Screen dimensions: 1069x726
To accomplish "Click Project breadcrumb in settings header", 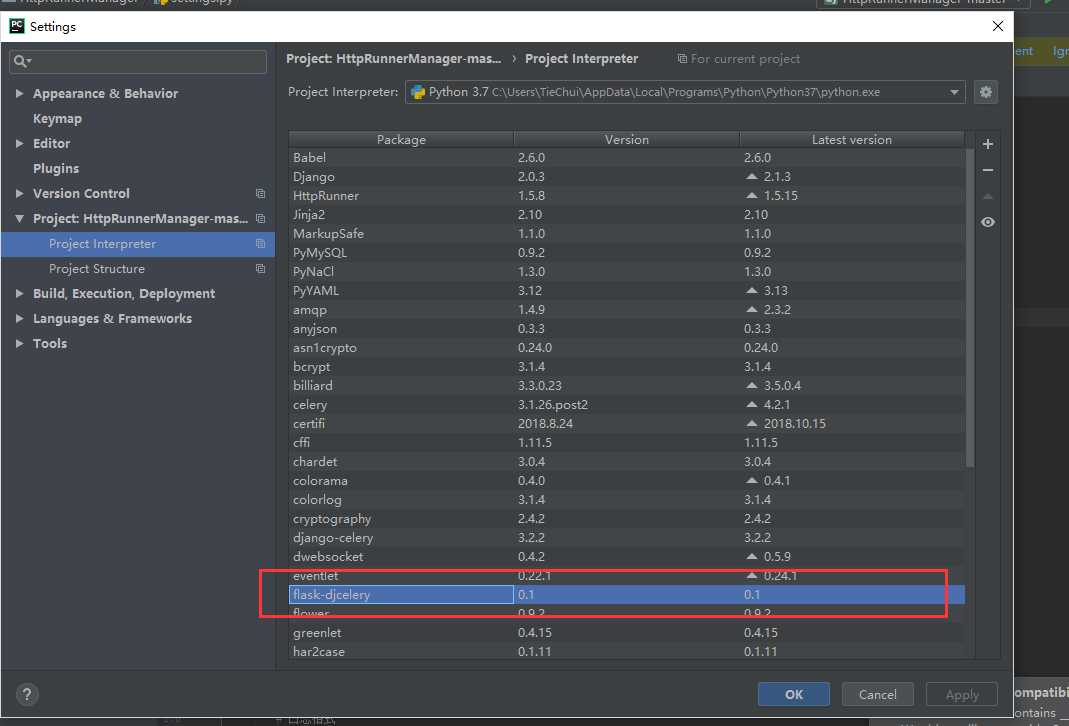I will pyautogui.click(x=393, y=59).
